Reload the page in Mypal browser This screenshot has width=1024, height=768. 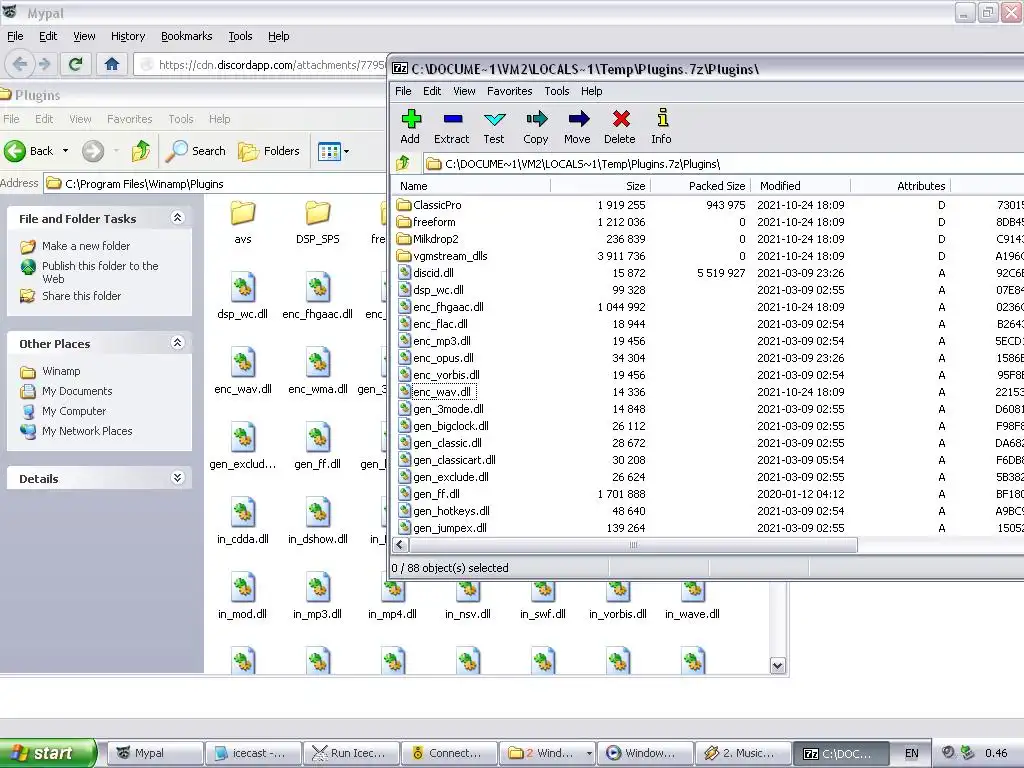point(76,64)
